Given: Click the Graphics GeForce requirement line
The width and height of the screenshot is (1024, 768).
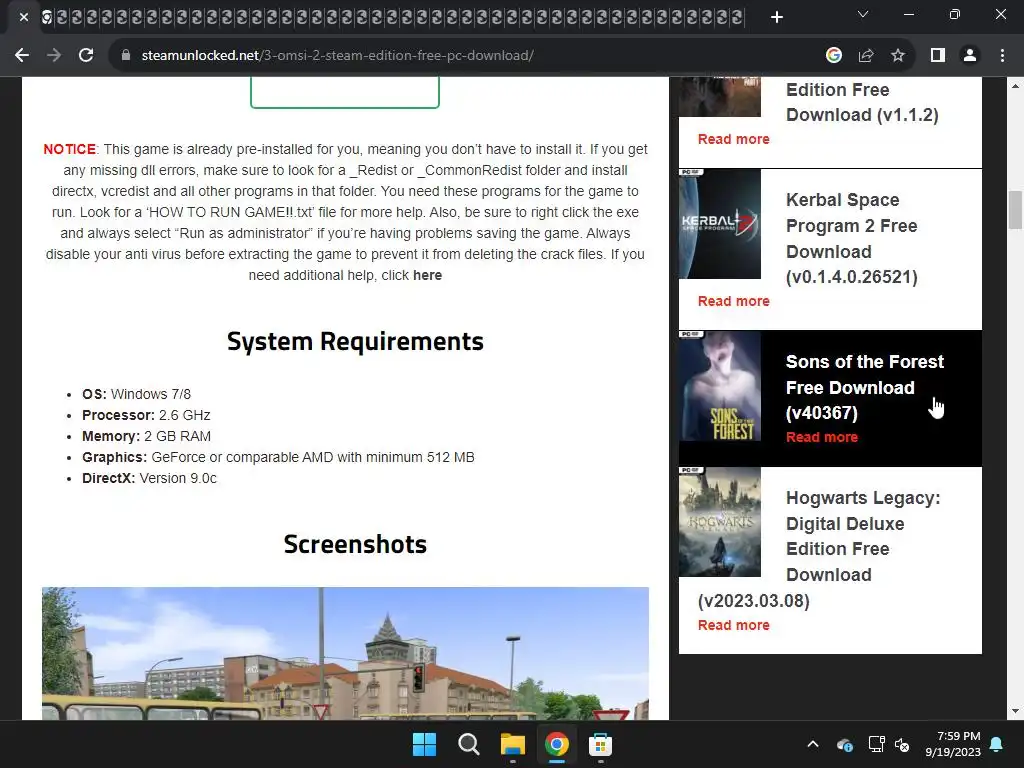Looking at the screenshot, I should [x=278, y=457].
